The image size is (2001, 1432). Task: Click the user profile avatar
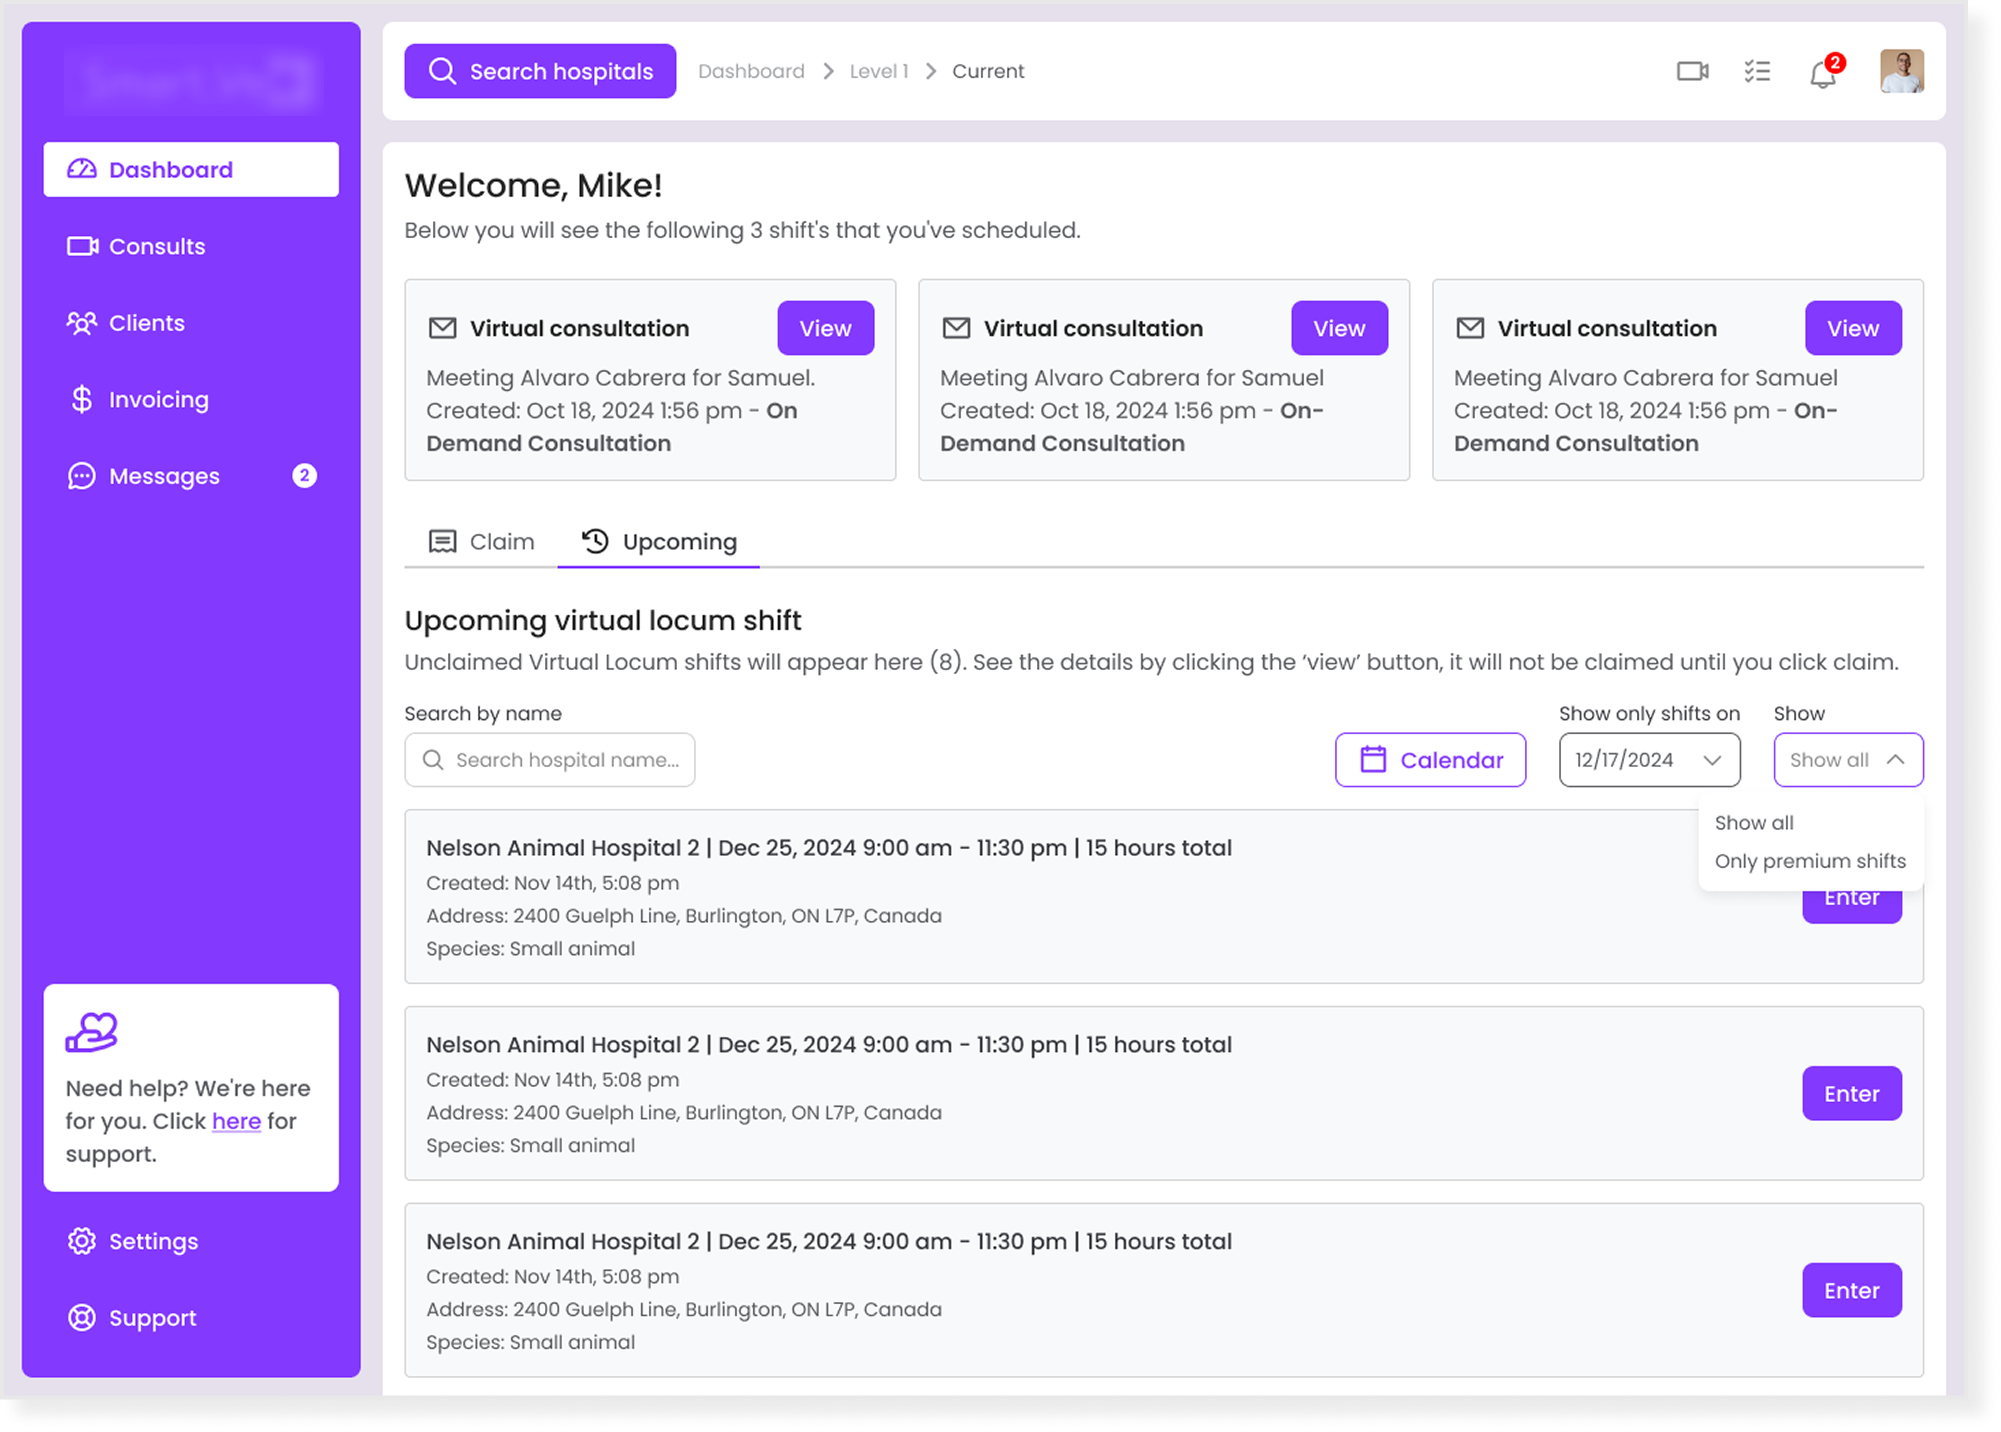pos(1901,71)
